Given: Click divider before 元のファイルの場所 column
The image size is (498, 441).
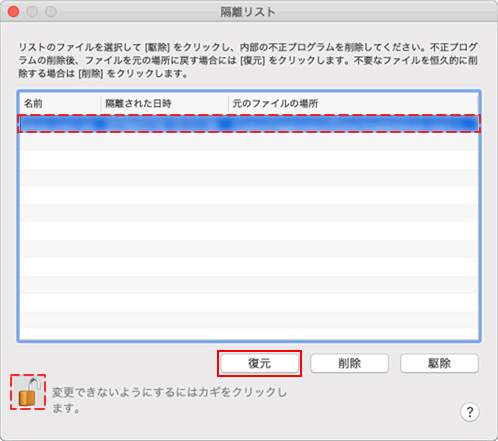Looking at the screenshot, I should point(228,104).
